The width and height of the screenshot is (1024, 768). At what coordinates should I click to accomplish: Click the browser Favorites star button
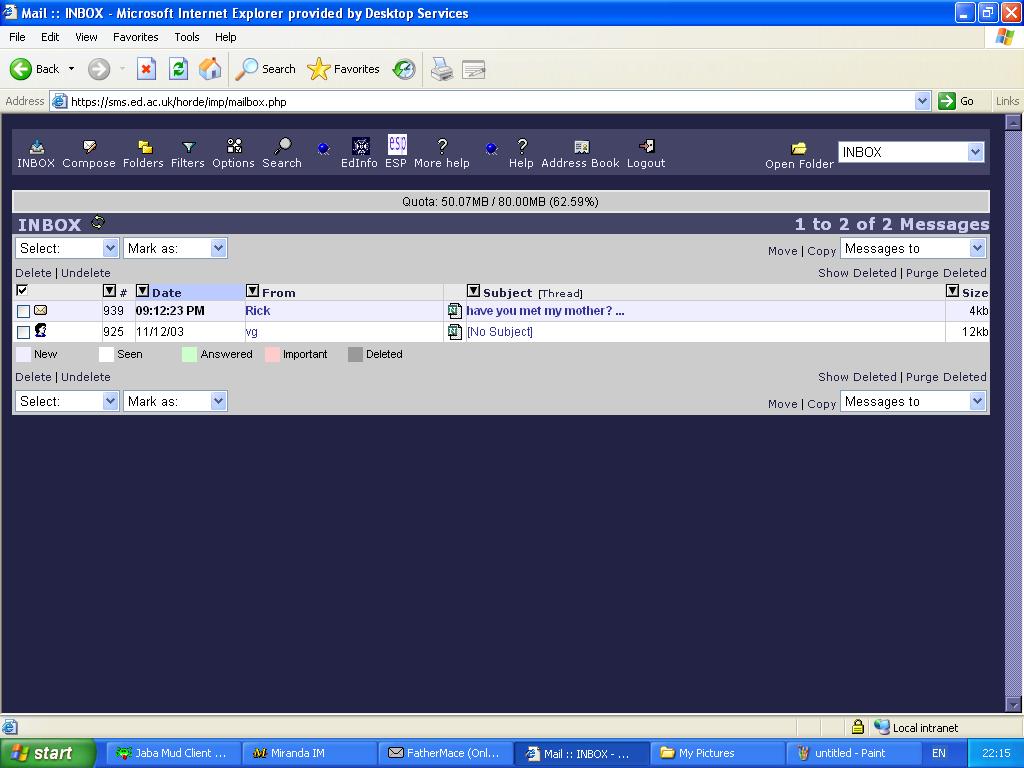pos(343,69)
